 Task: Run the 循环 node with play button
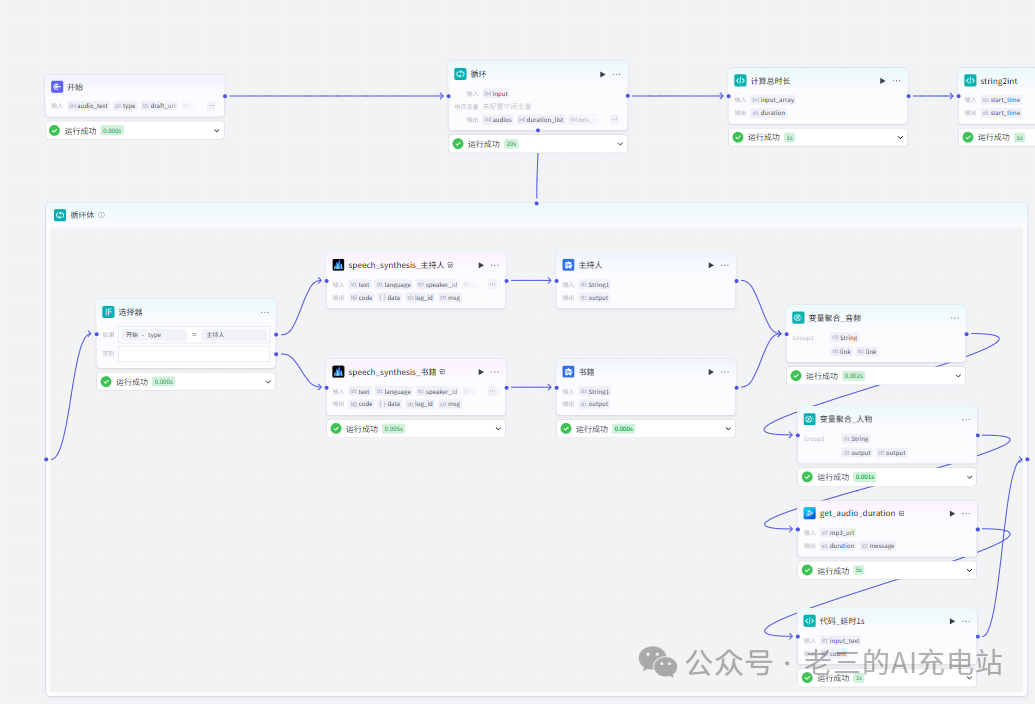[602, 75]
